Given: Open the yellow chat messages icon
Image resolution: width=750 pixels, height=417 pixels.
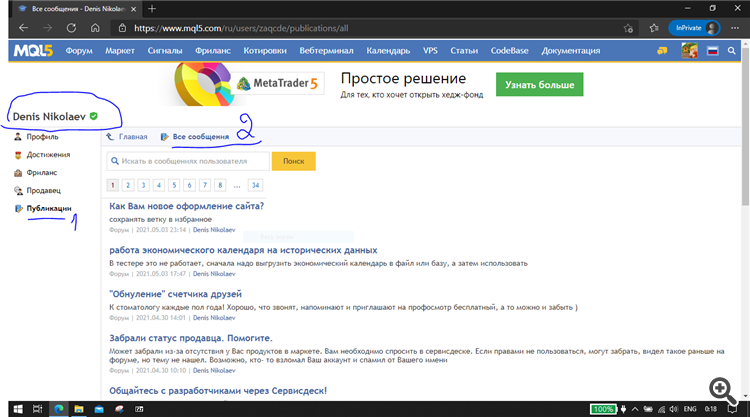Looking at the screenshot, I should [x=662, y=51].
